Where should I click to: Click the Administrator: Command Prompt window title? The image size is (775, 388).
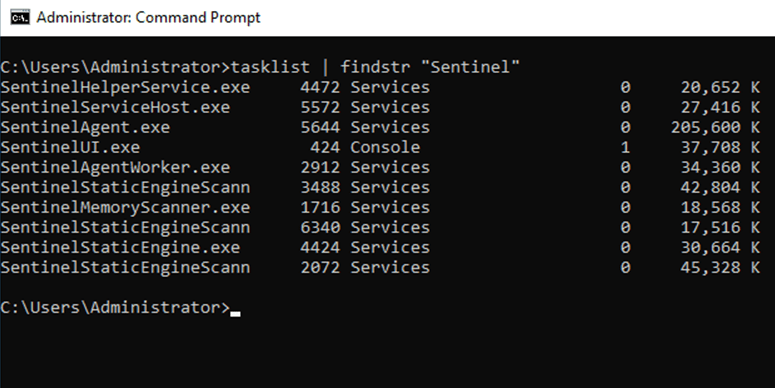click(148, 18)
